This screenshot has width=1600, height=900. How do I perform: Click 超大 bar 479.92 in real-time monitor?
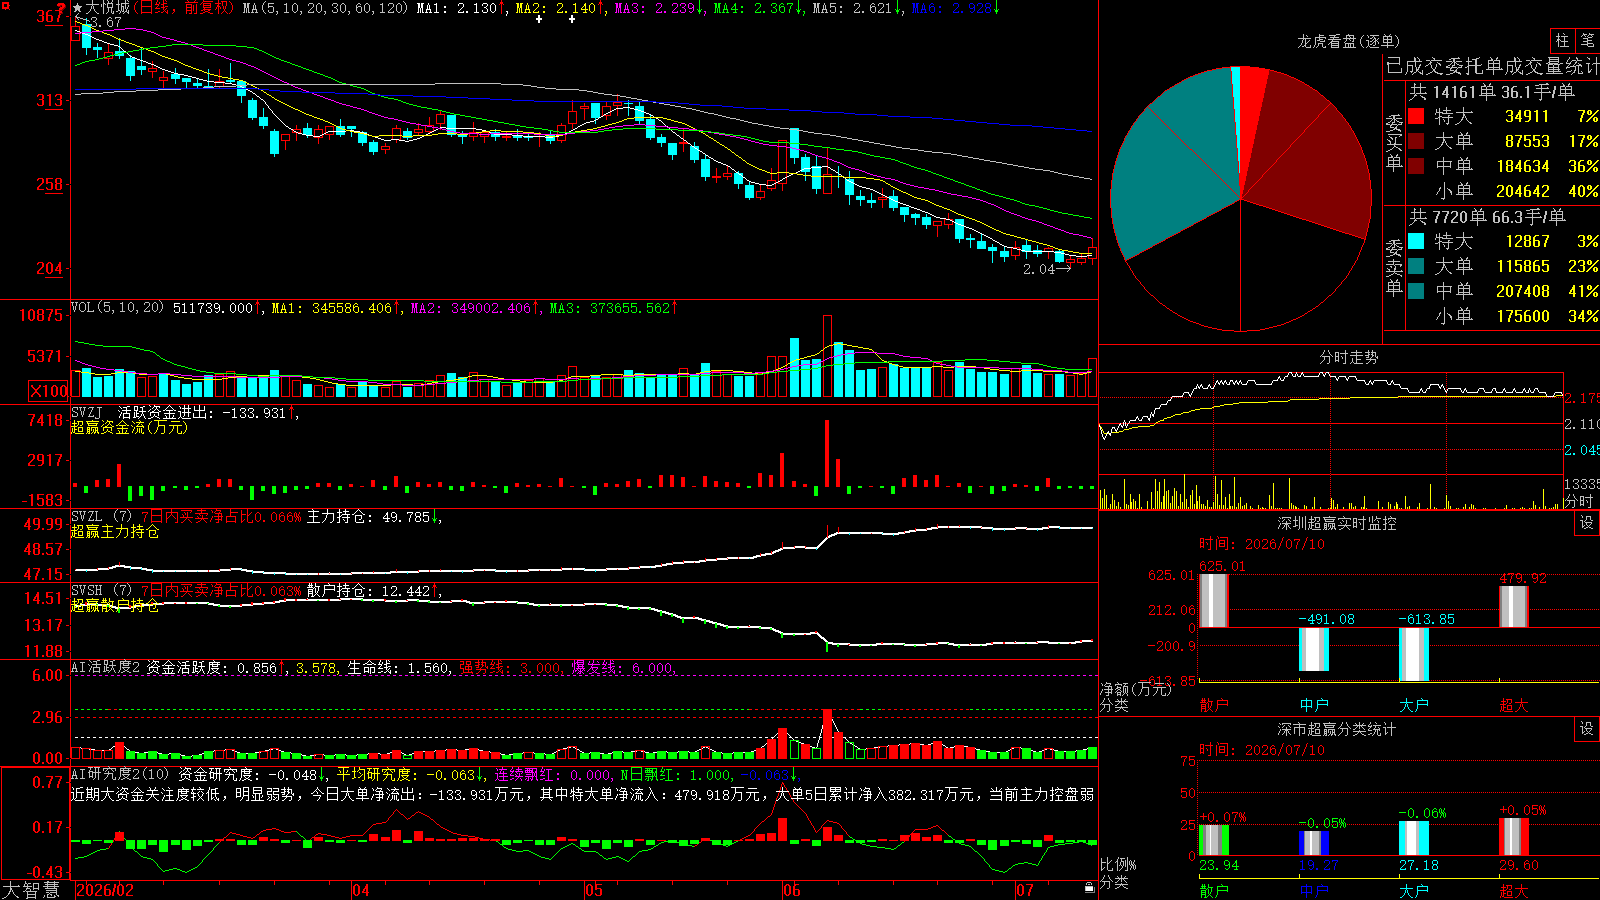1514,607
